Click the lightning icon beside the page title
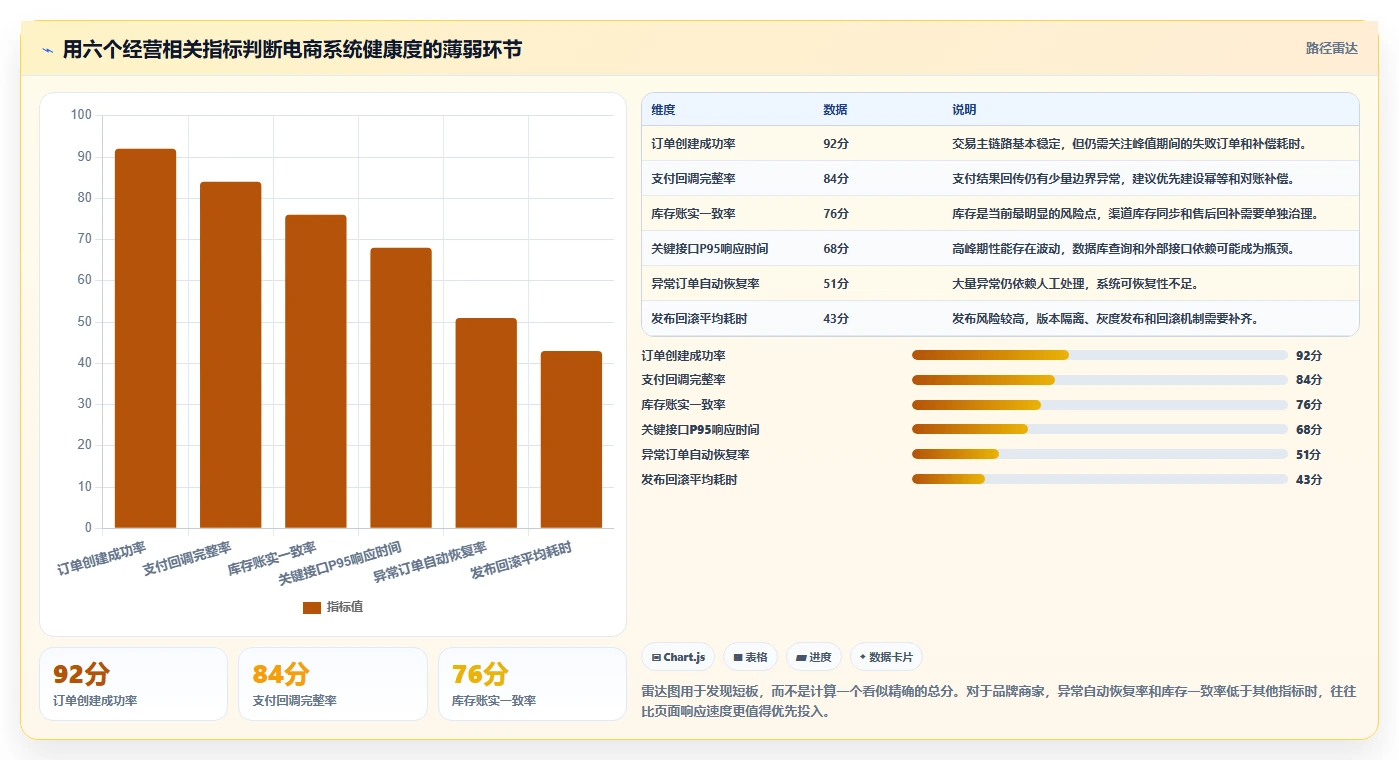Viewport: 1399px width, 760px height. 48,50
